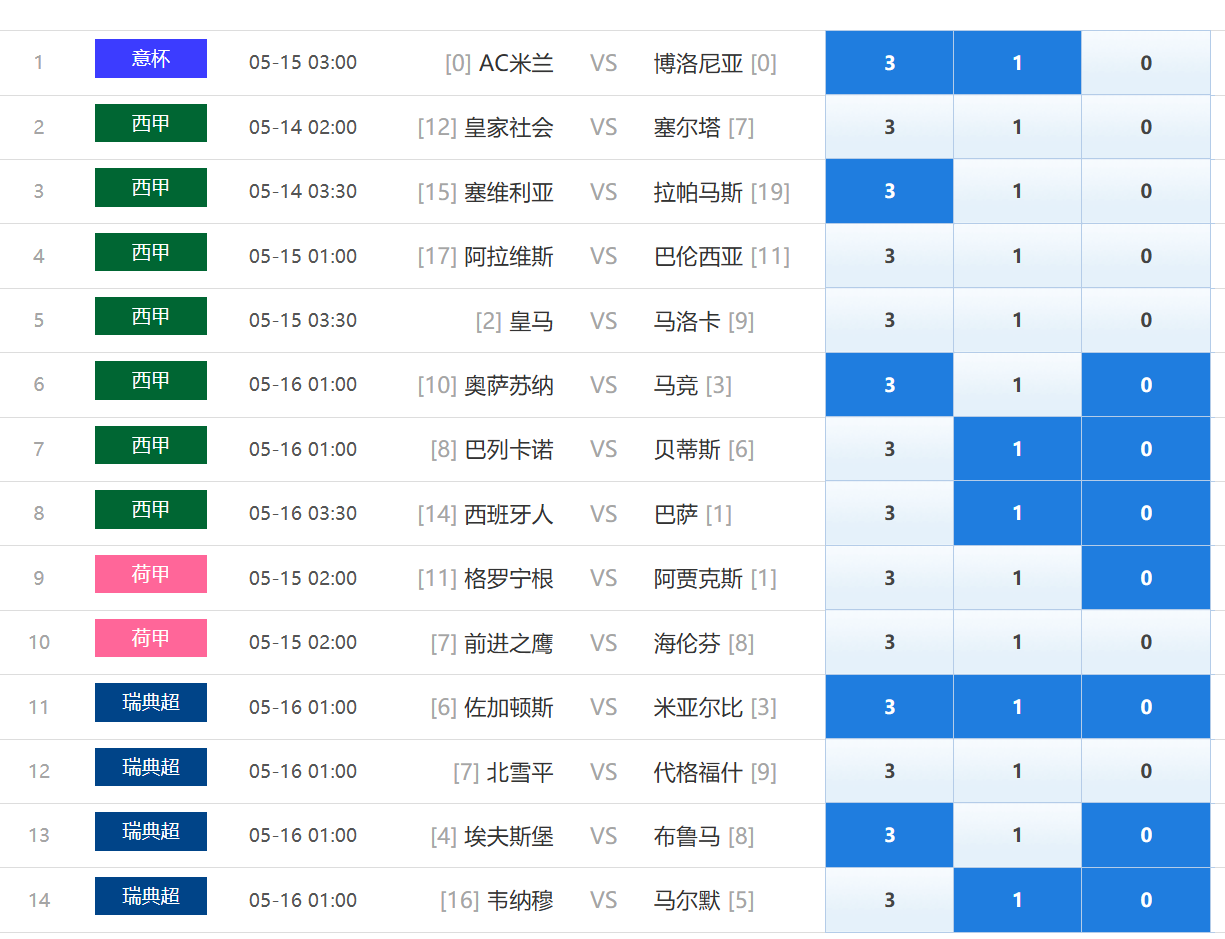
Task: Deselect 3 for 佐加顿斯 vs 米亚尔比
Action: point(889,707)
